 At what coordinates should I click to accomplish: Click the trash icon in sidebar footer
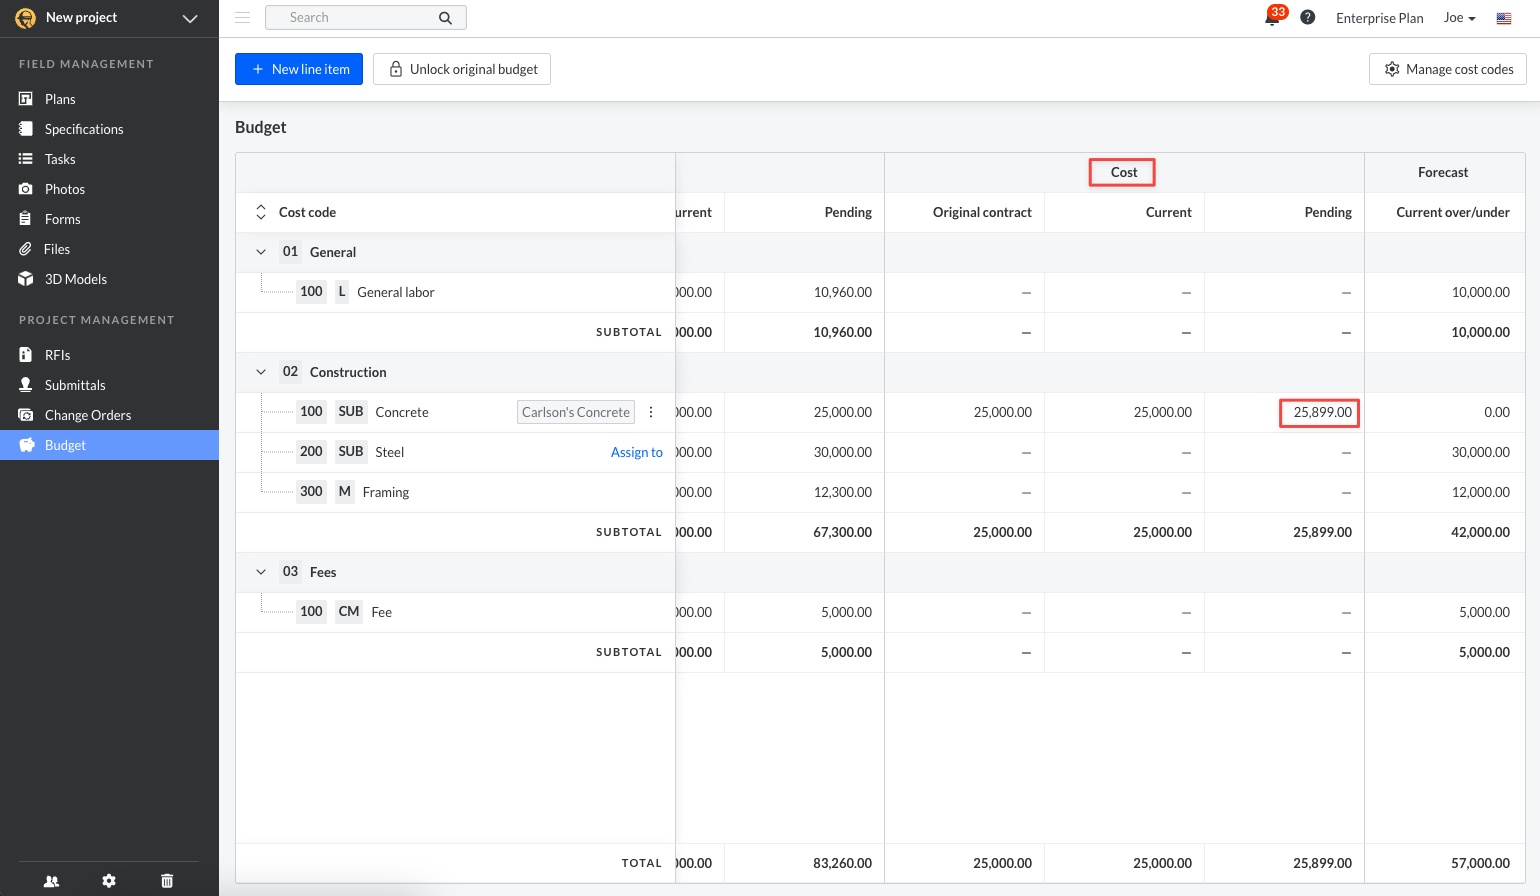(x=167, y=881)
